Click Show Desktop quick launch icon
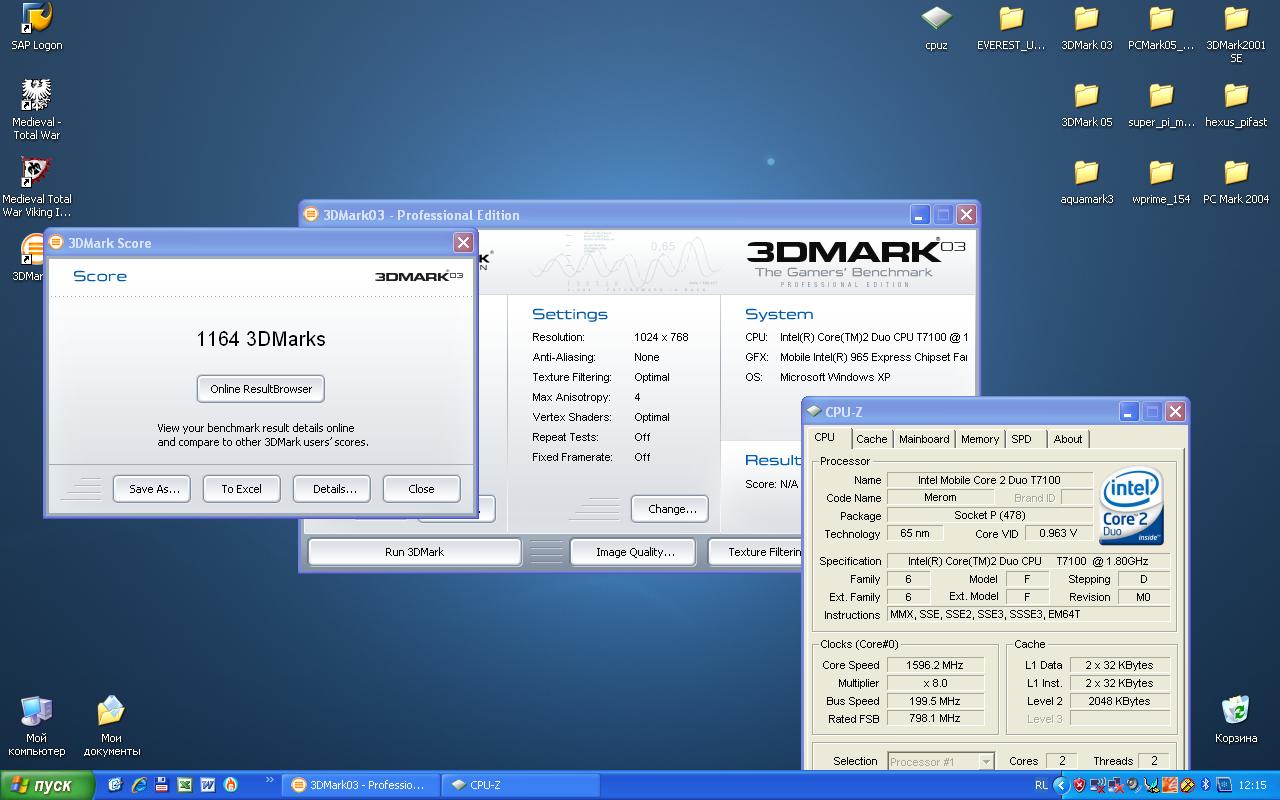Viewport: 1280px width, 800px height. [115, 785]
